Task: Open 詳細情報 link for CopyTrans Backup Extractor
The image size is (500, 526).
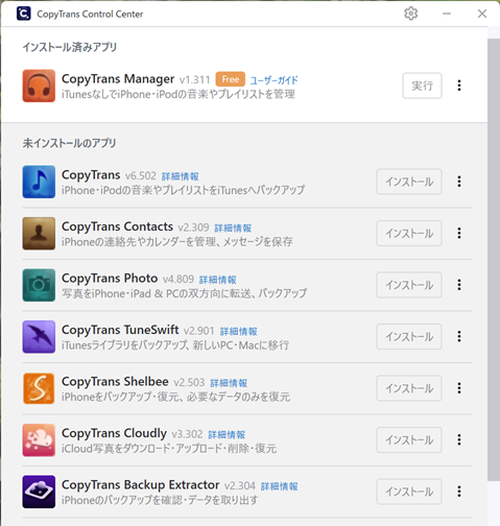Action: coord(280,486)
